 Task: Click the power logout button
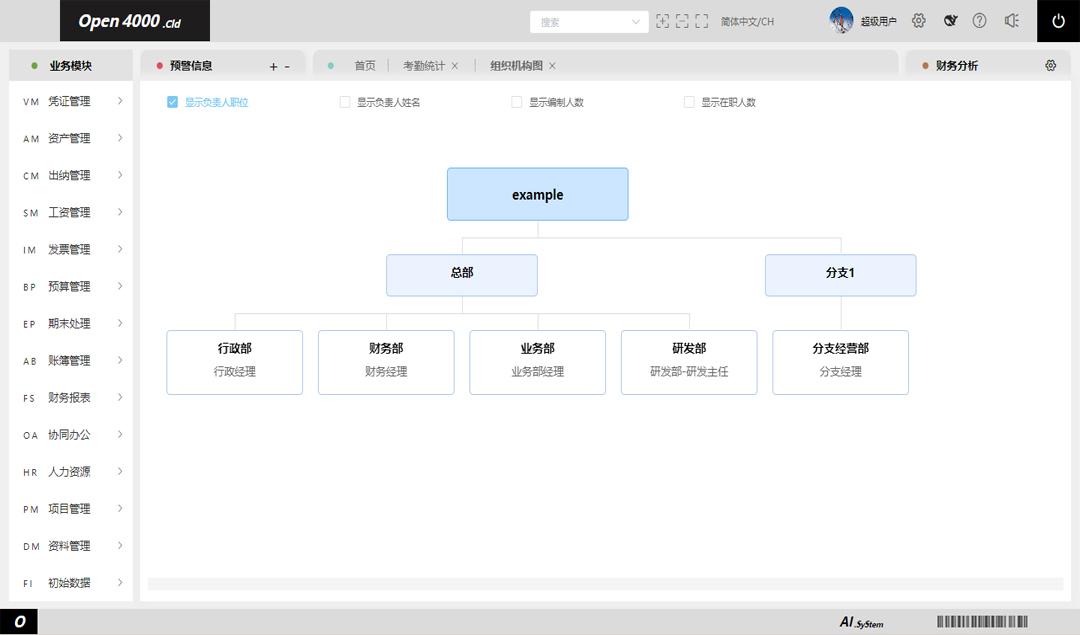coord(1059,21)
